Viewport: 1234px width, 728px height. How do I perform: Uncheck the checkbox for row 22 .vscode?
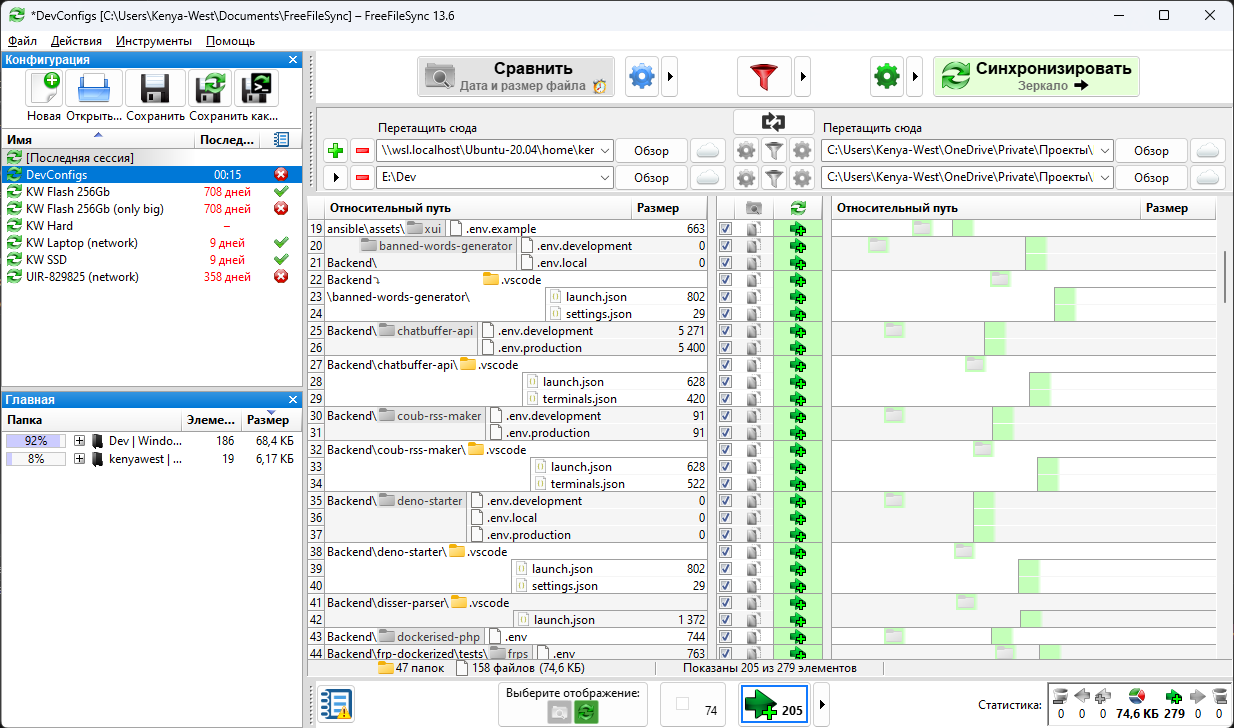(x=726, y=280)
